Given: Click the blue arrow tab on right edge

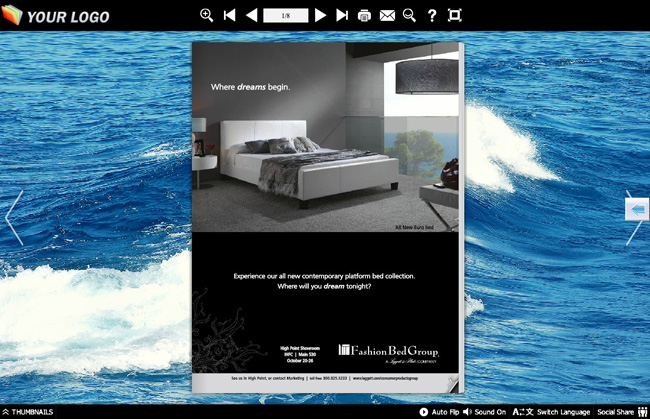Looking at the screenshot, I should tap(637, 209).
